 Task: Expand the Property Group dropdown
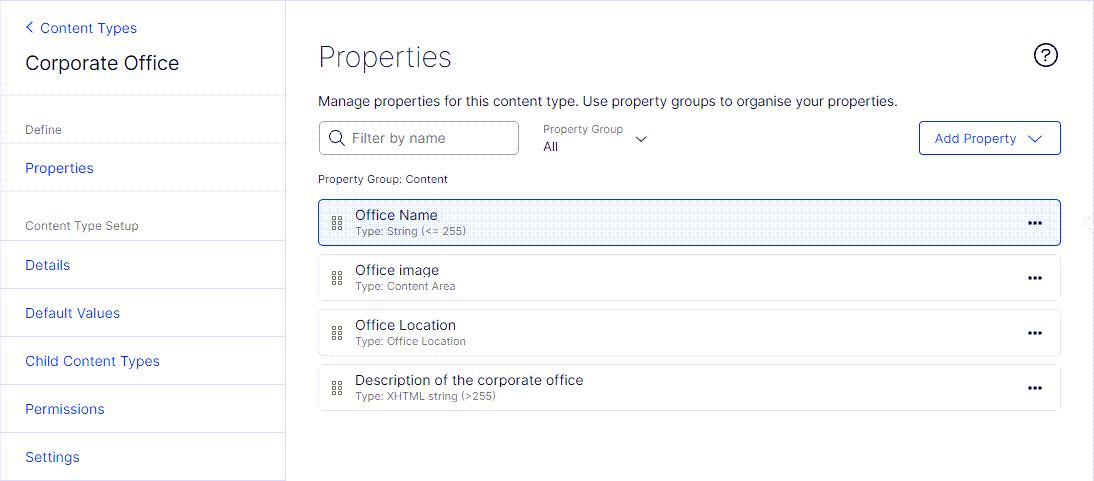pos(594,138)
